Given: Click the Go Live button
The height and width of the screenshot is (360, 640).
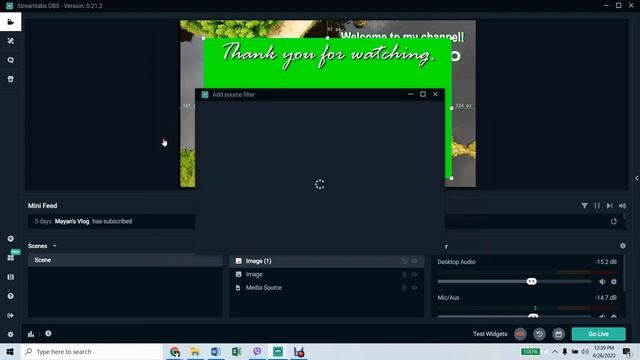Looking at the screenshot, I should [598, 334].
